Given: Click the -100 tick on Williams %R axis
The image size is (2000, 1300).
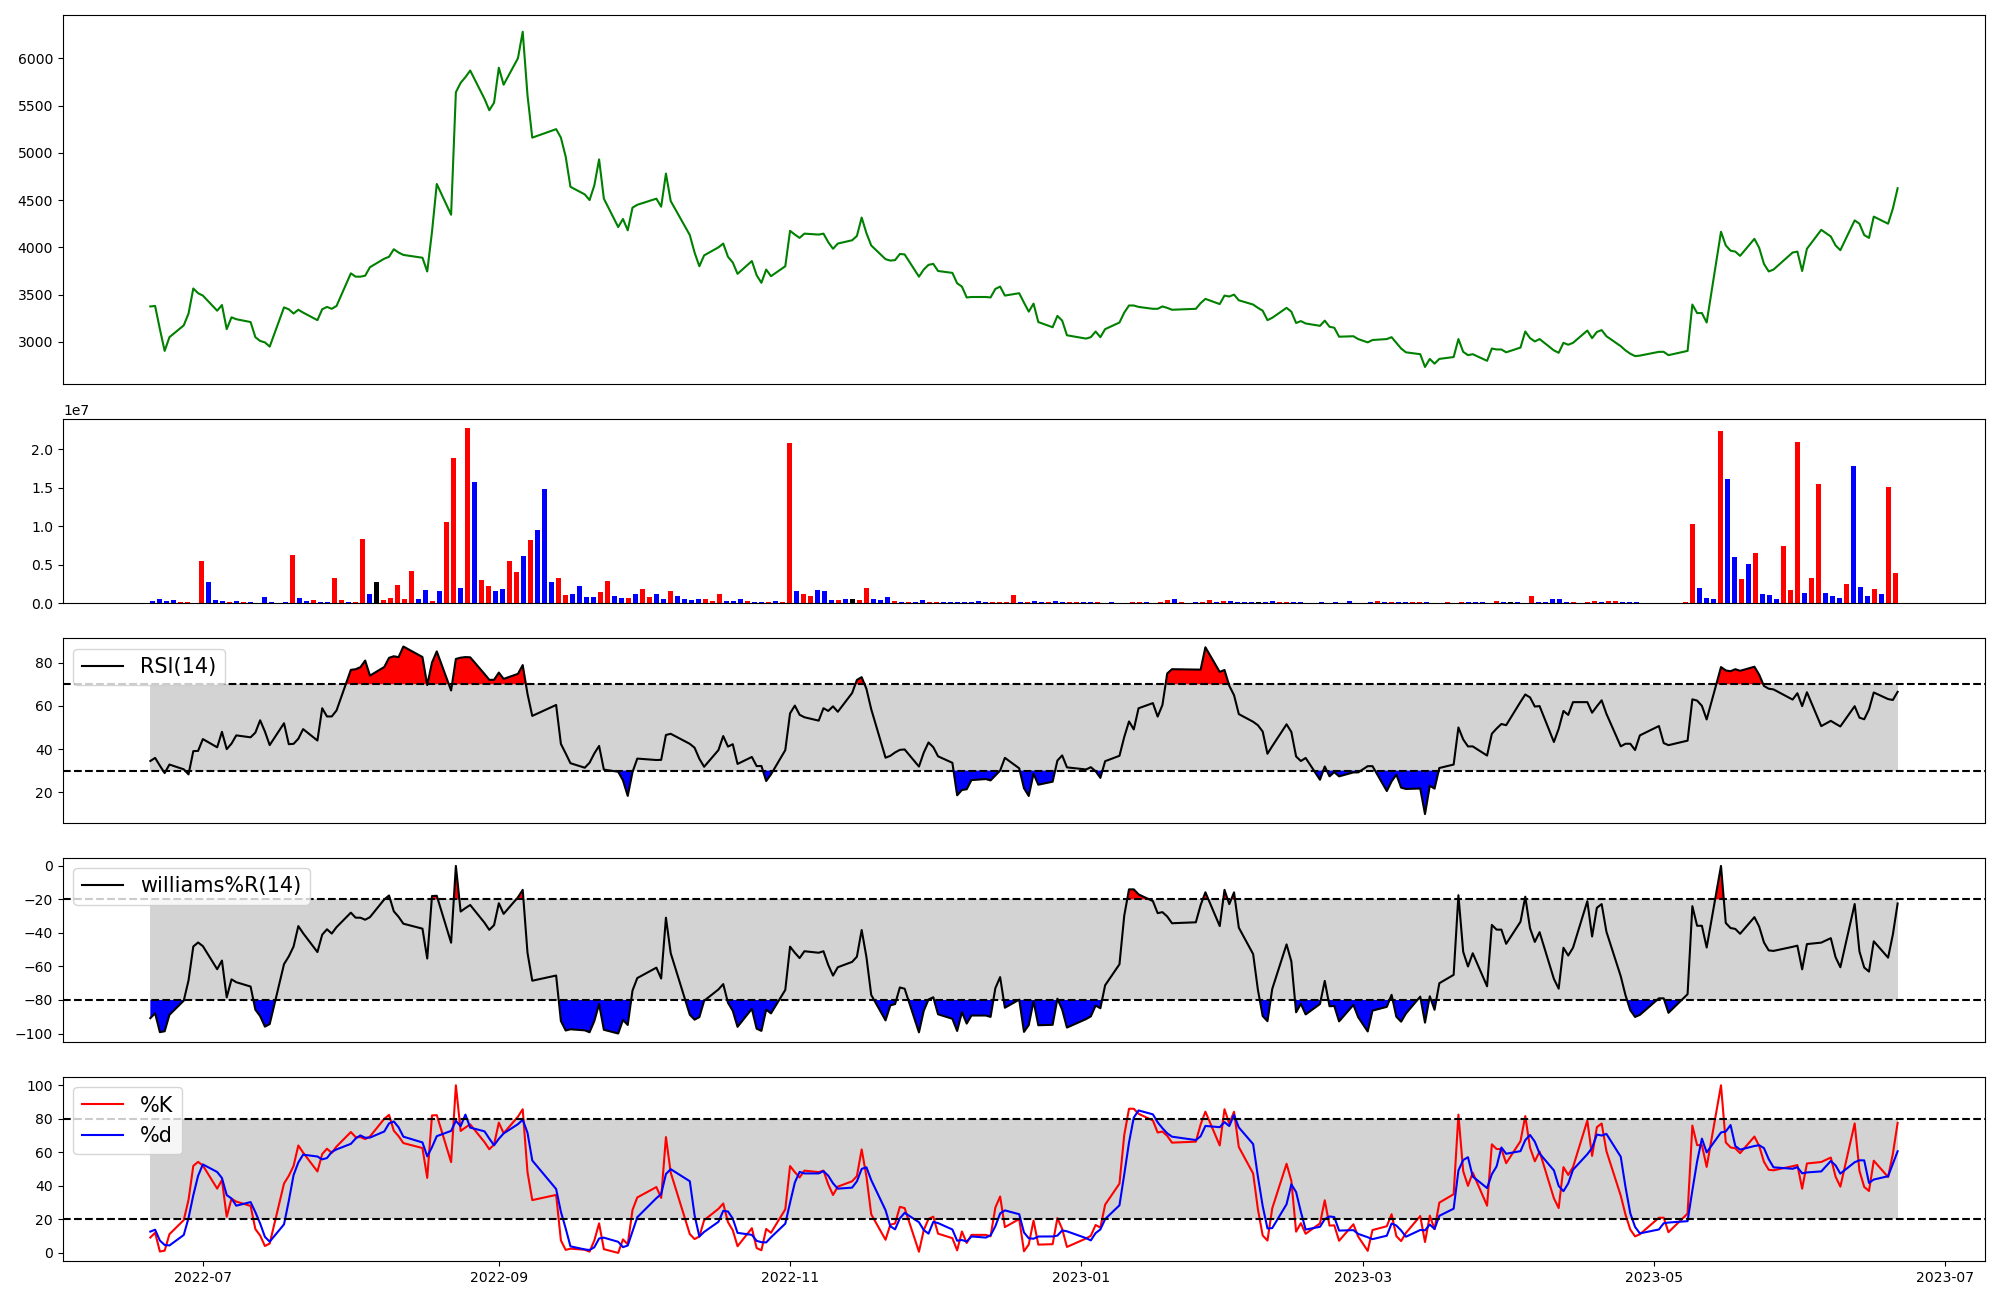Looking at the screenshot, I should coord(33,1034).
